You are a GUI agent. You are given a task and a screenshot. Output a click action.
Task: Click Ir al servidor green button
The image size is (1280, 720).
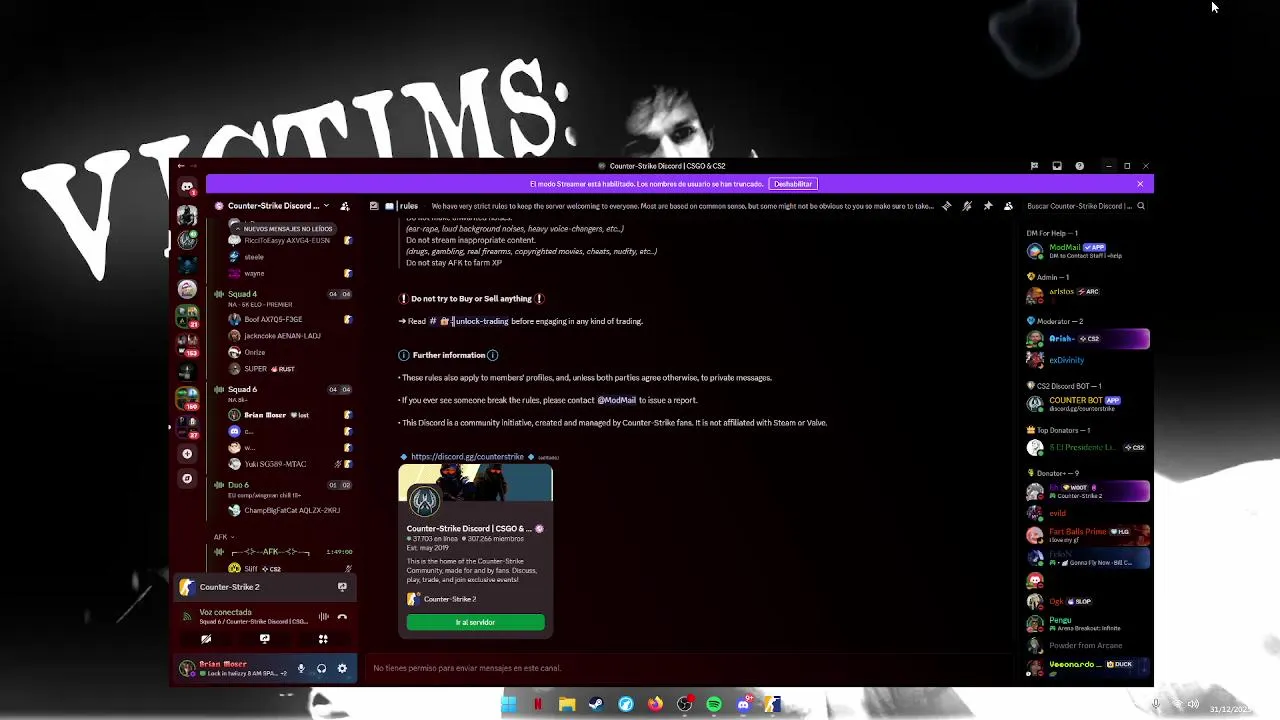click(x=475, y=622)
